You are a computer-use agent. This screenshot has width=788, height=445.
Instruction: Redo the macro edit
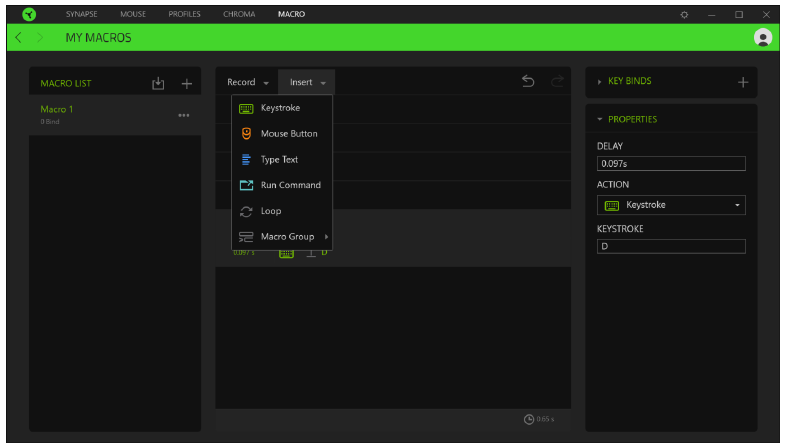coord(557,81)
